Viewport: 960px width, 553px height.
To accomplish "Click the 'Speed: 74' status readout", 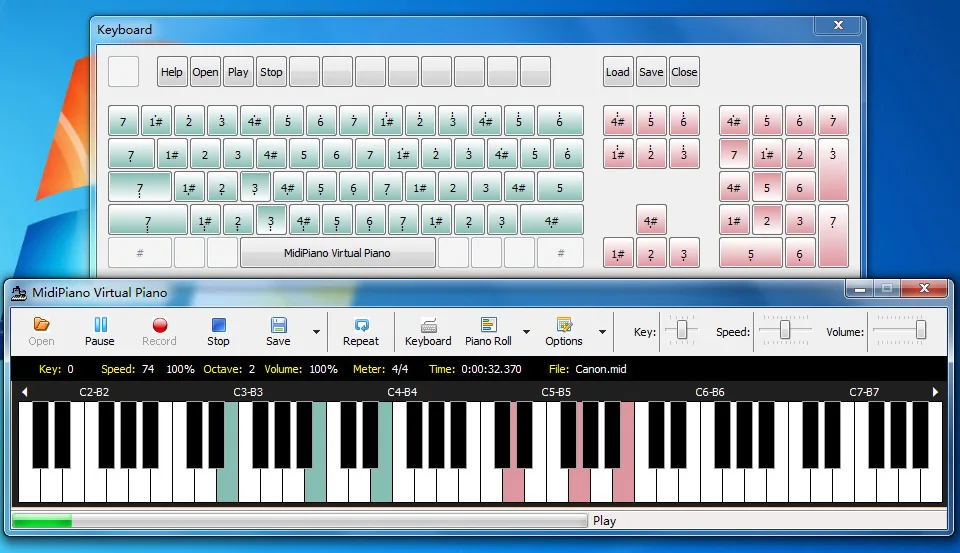I will click(x=127, y=369).
